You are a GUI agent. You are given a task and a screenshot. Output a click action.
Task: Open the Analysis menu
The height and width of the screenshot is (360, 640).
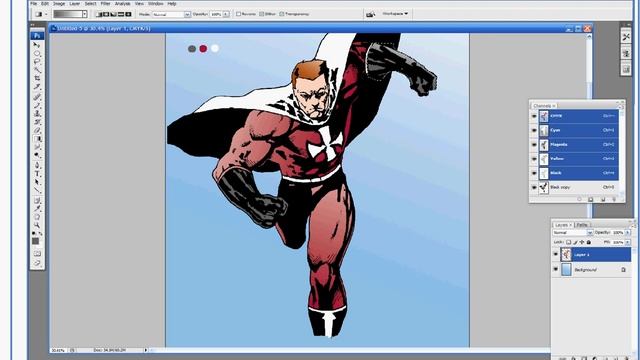pos(122,4)
